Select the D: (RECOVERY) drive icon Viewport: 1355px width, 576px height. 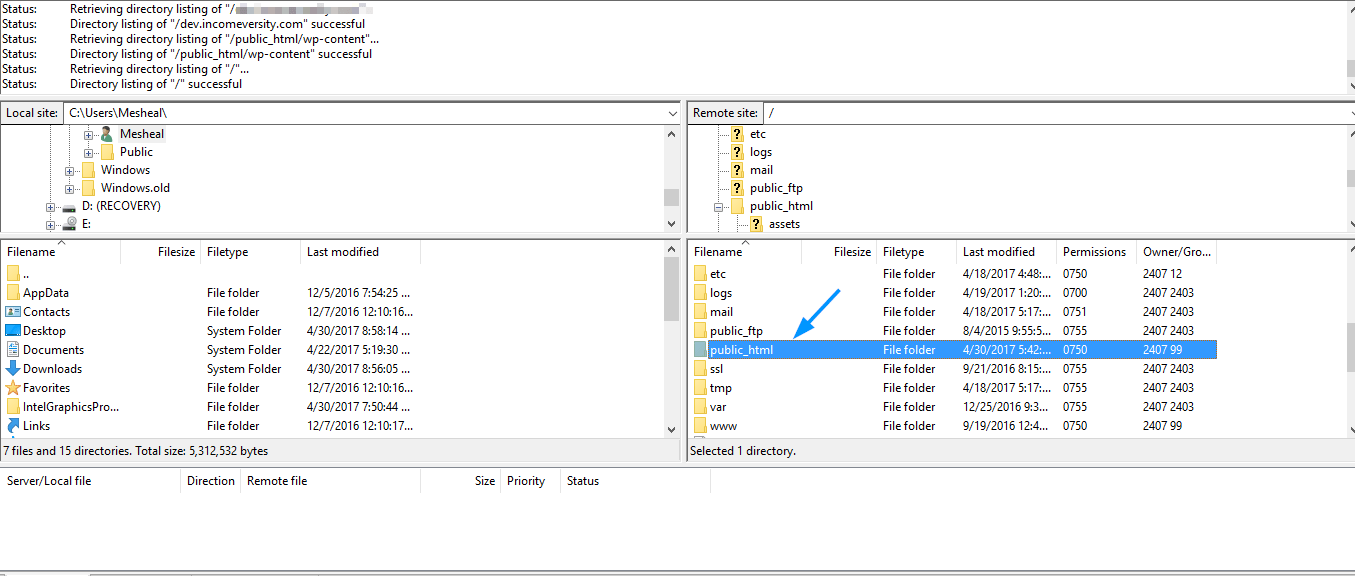click(x=69, y=207)
